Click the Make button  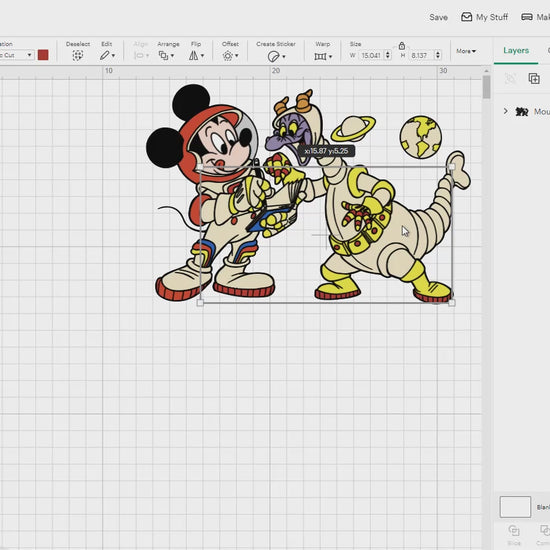[536, 17]
